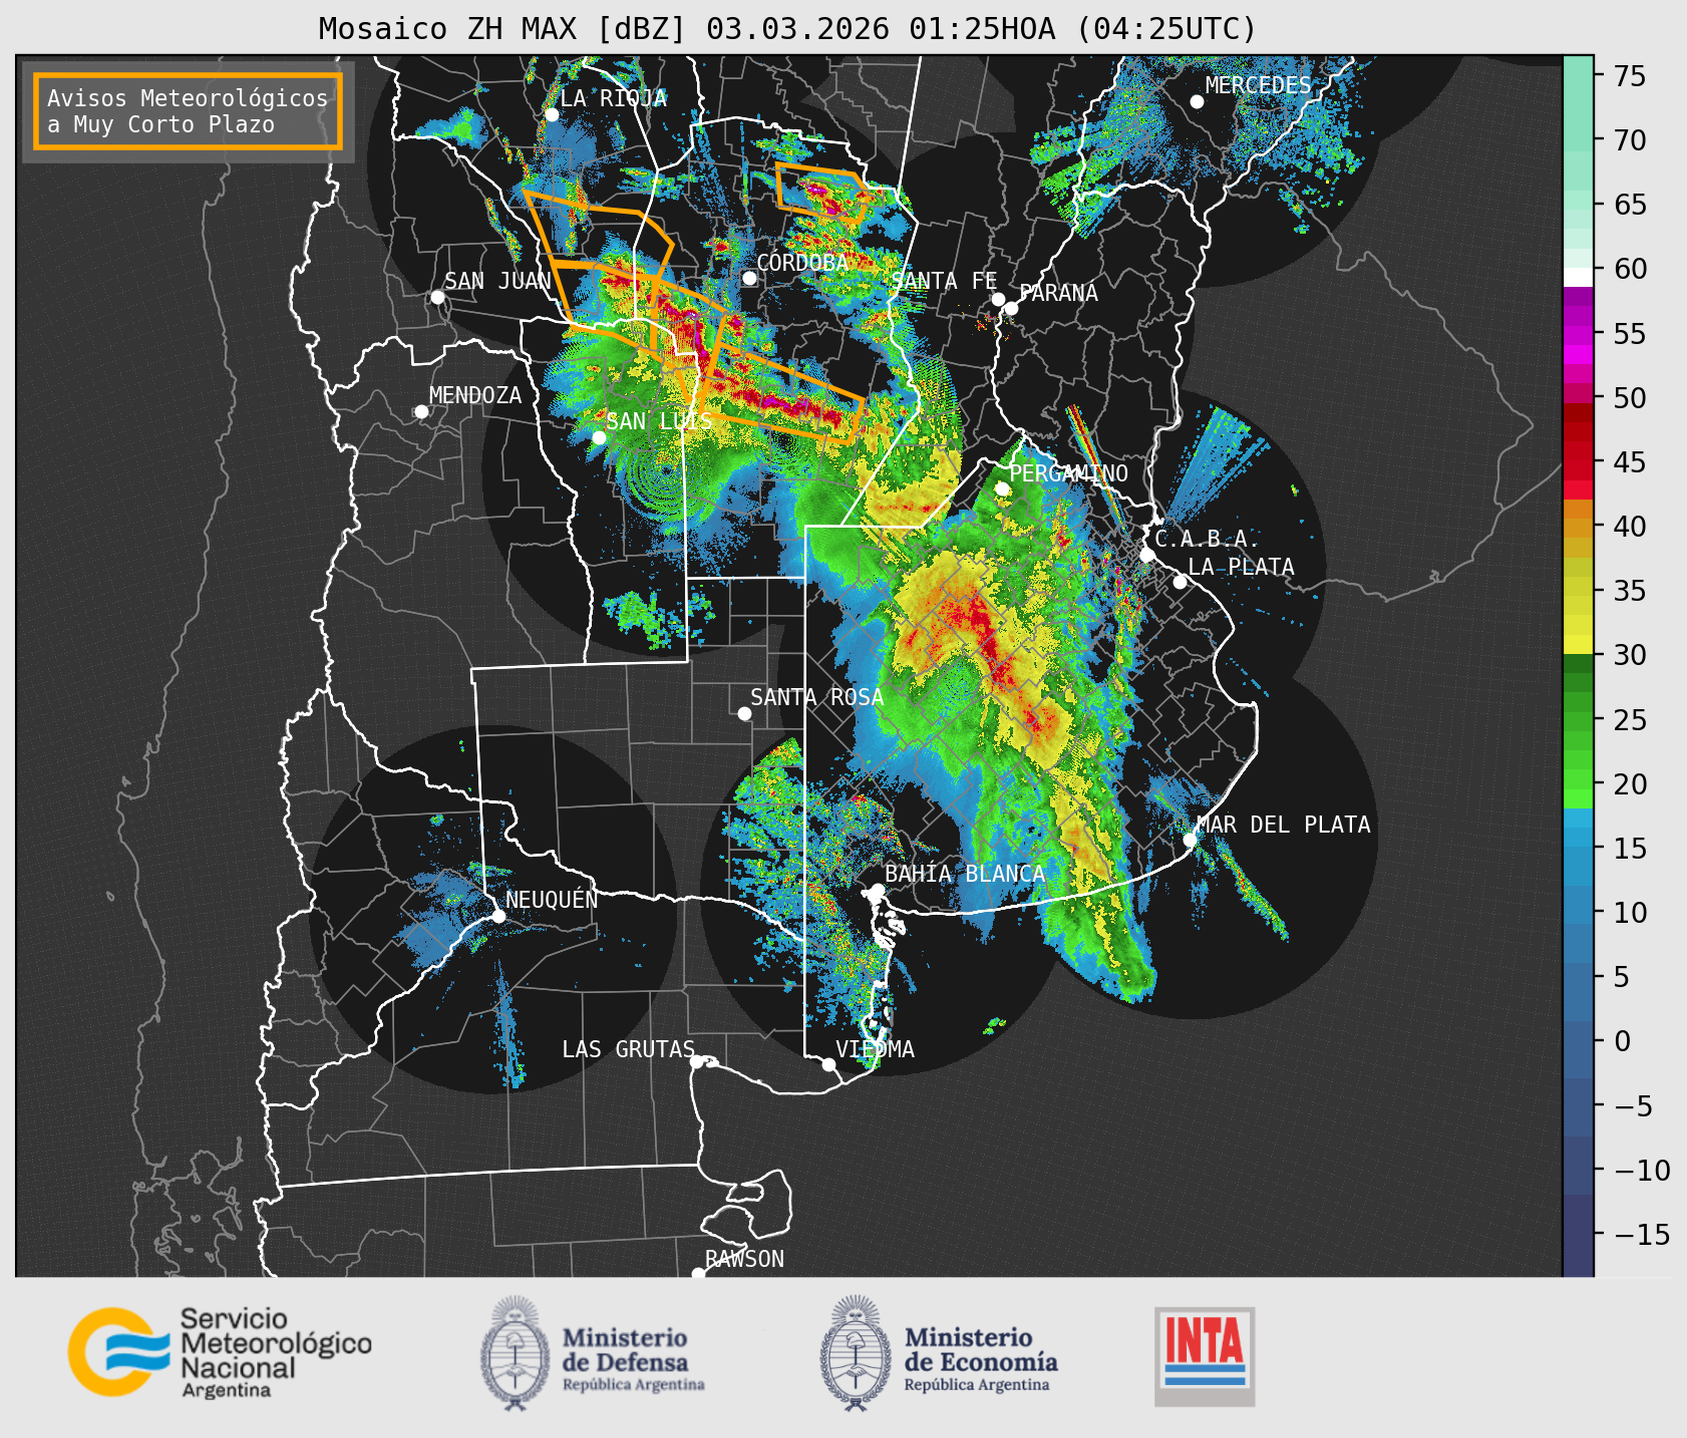Click the C.A.B.A. city label

coord(1207,539)
